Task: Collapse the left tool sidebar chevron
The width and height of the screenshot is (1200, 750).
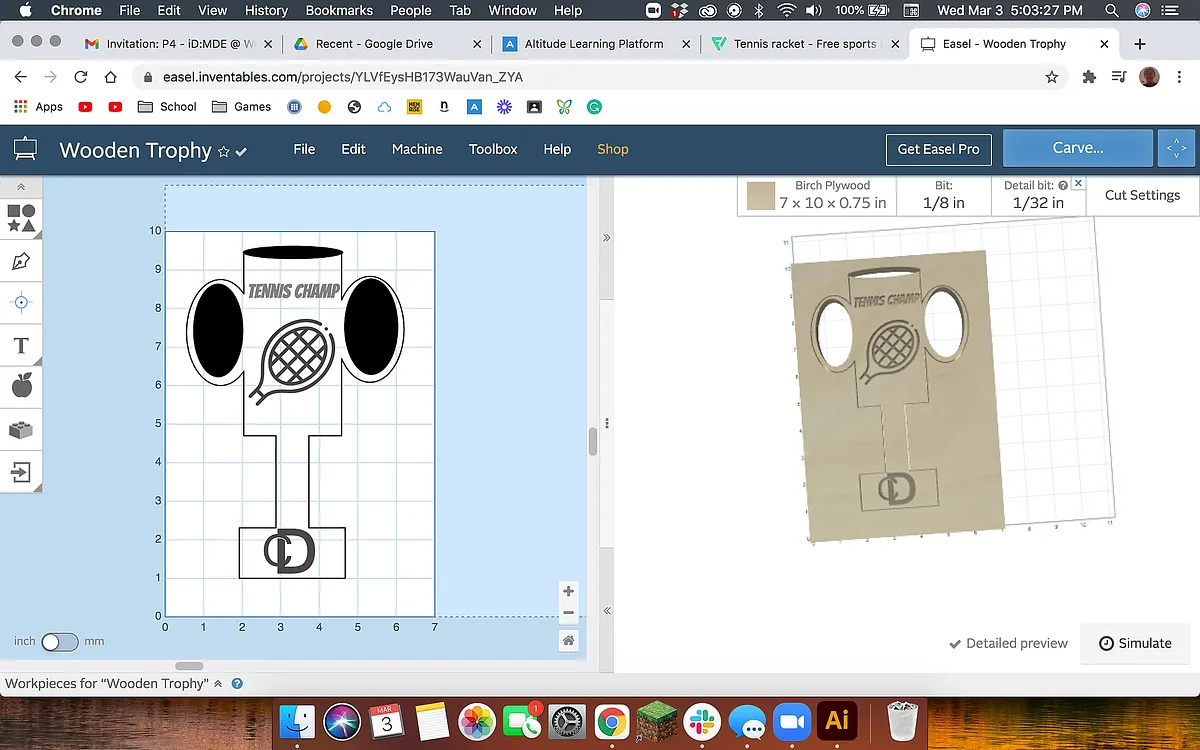Action: [21, 187]
